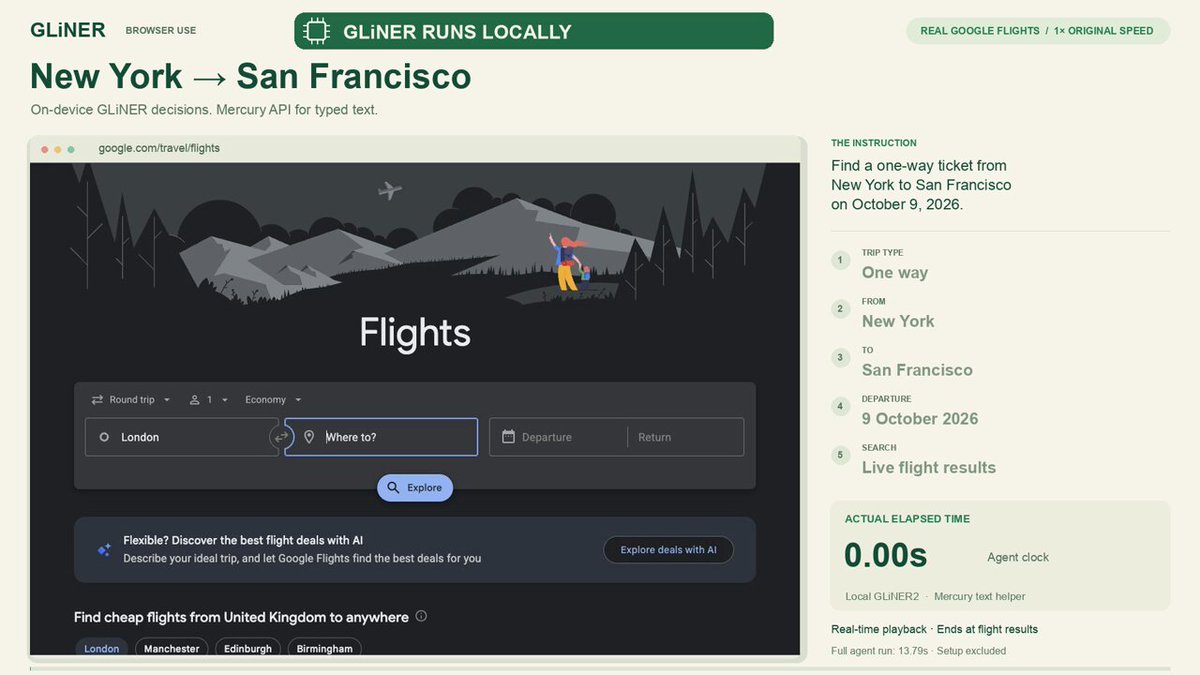
Task: Click the person icon for passenger count
Action: pos(195,400)
